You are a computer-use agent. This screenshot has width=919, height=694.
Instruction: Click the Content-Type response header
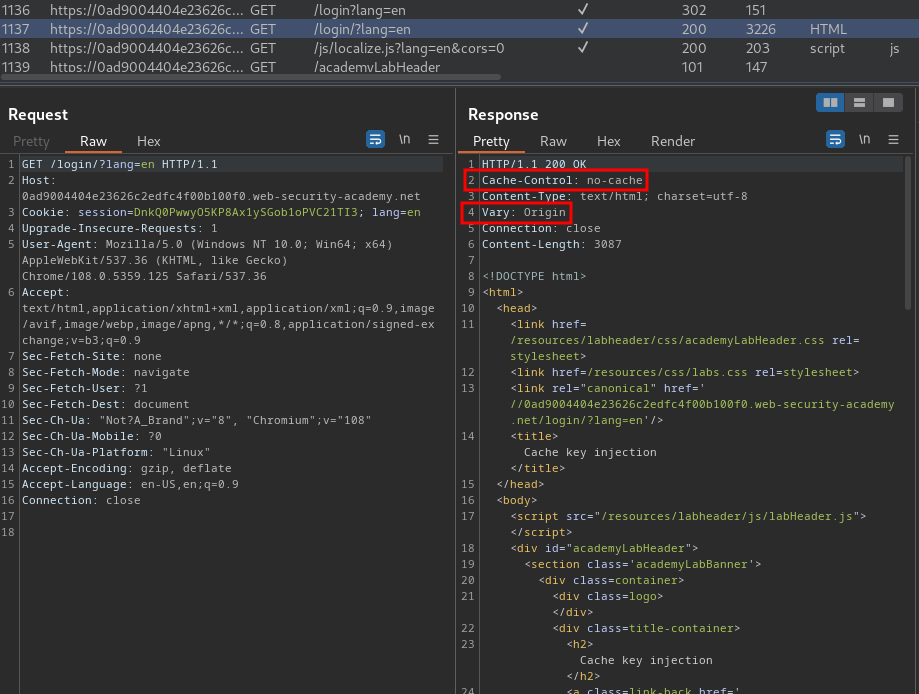615,196
